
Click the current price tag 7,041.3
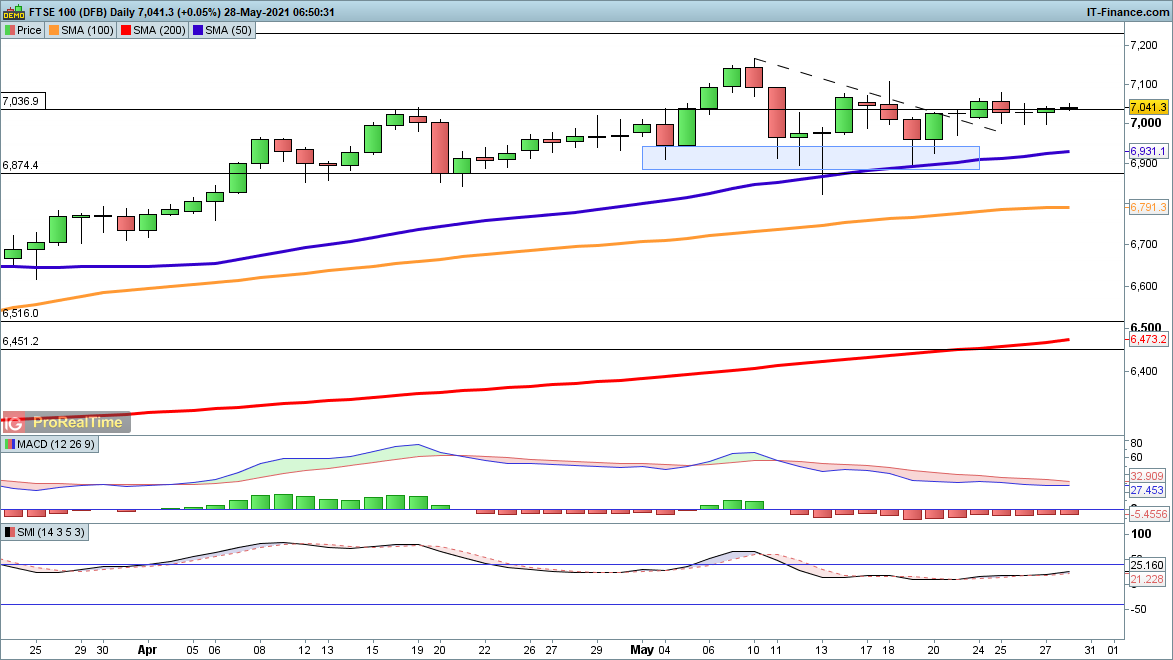1148,107
